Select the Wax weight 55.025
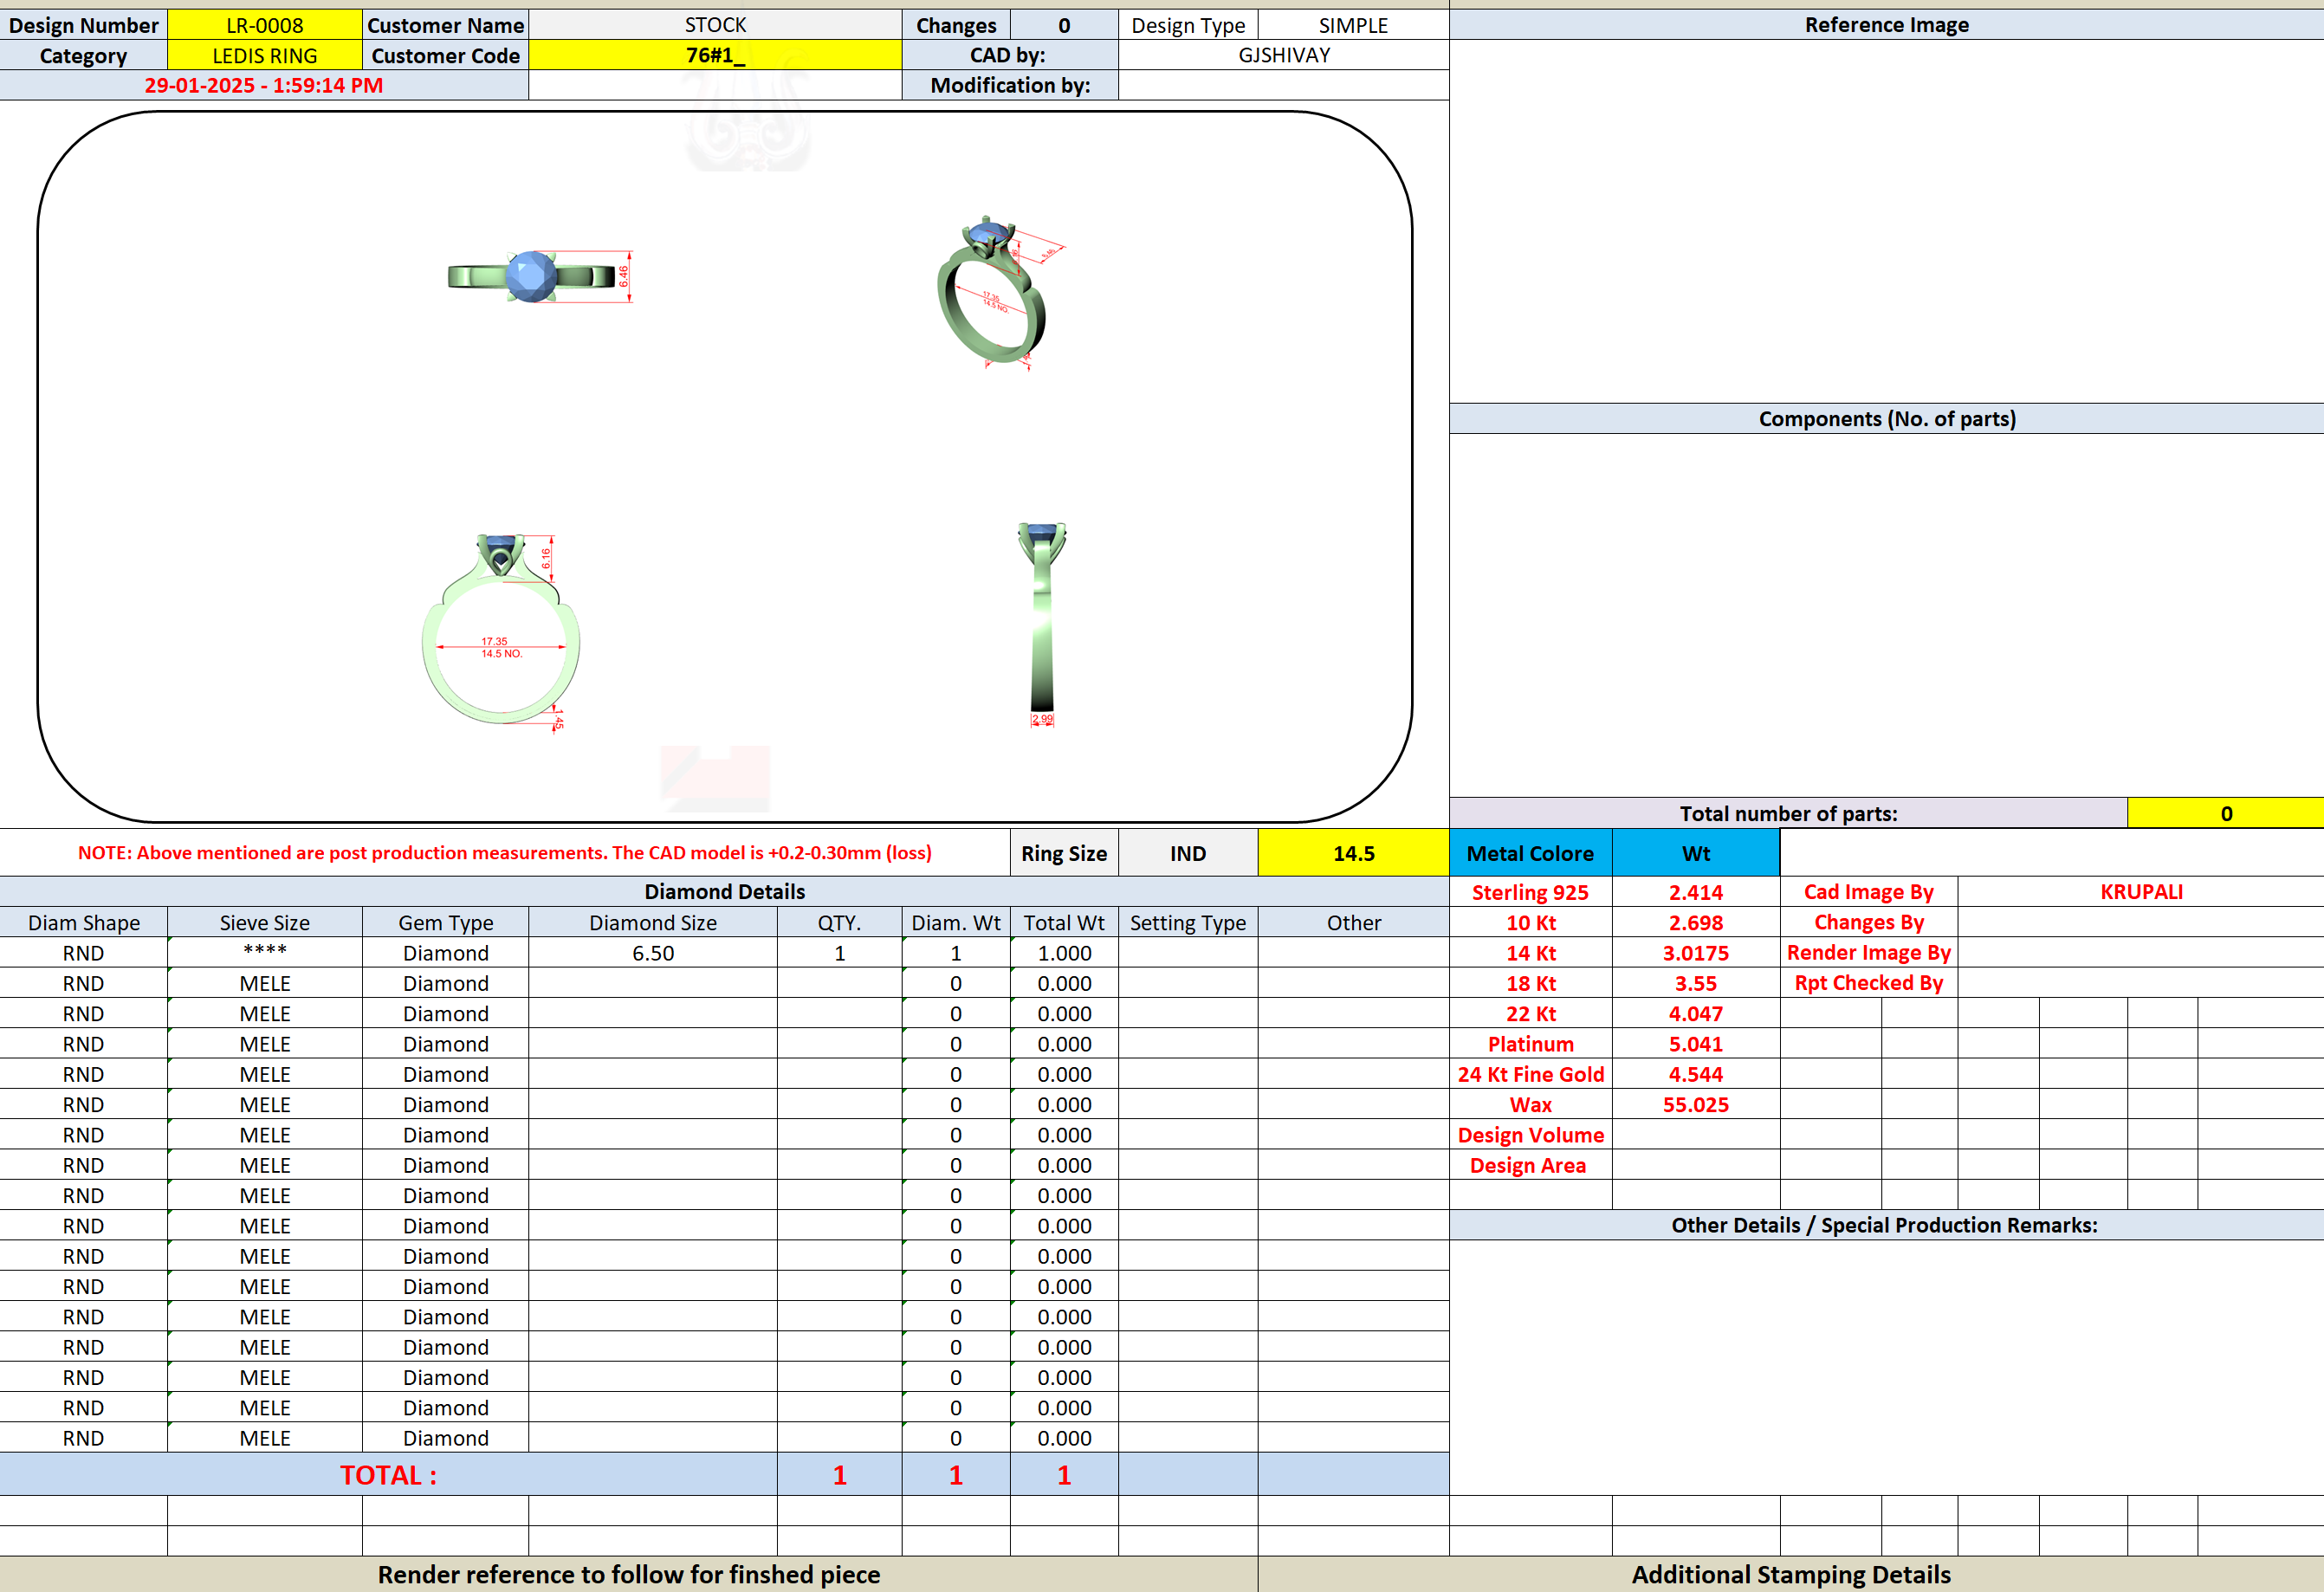 pos(1696,1104)
